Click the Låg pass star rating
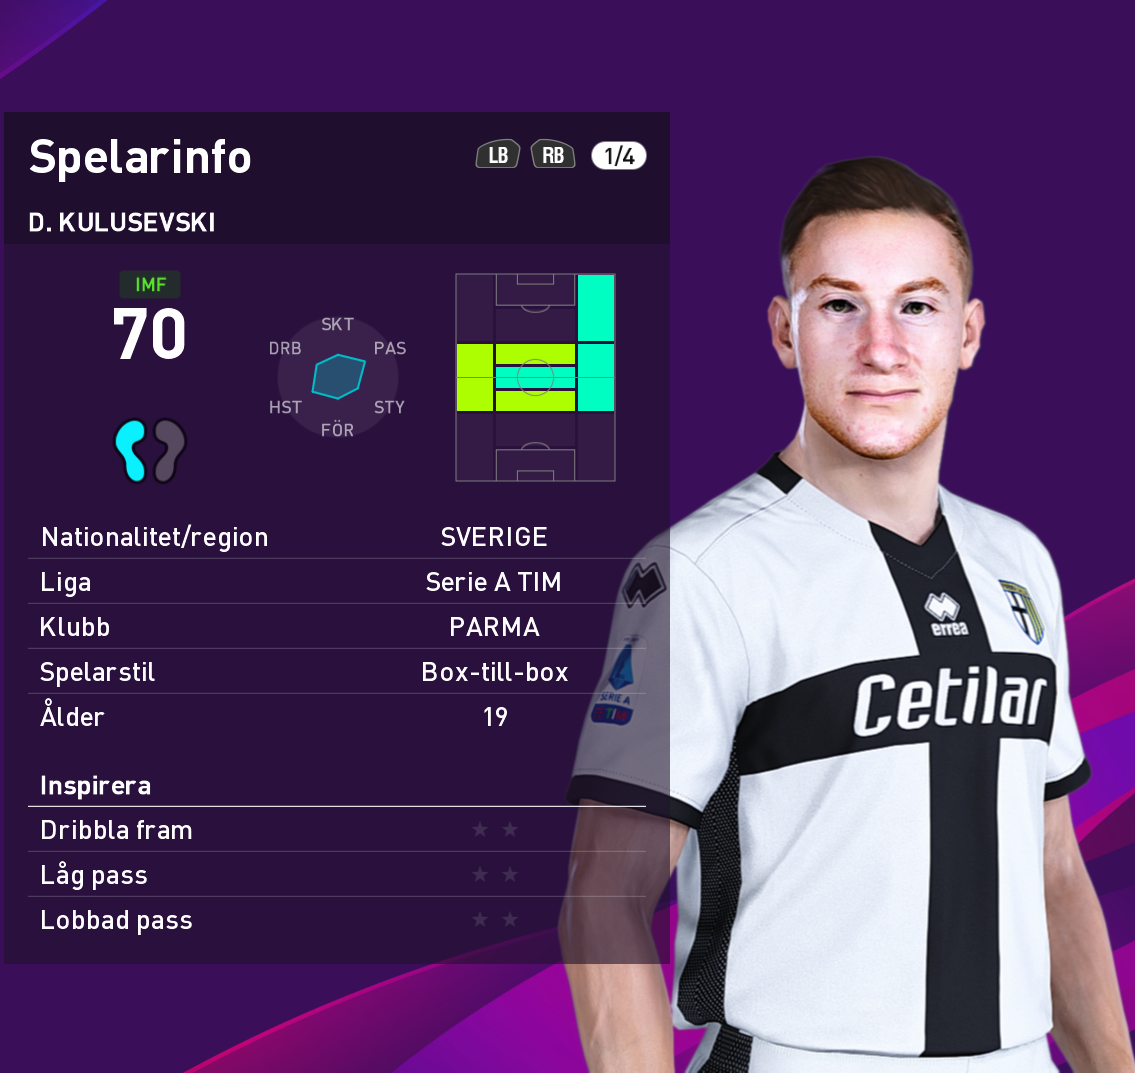Screen dimensions: 1135x1073 (495, 875)
